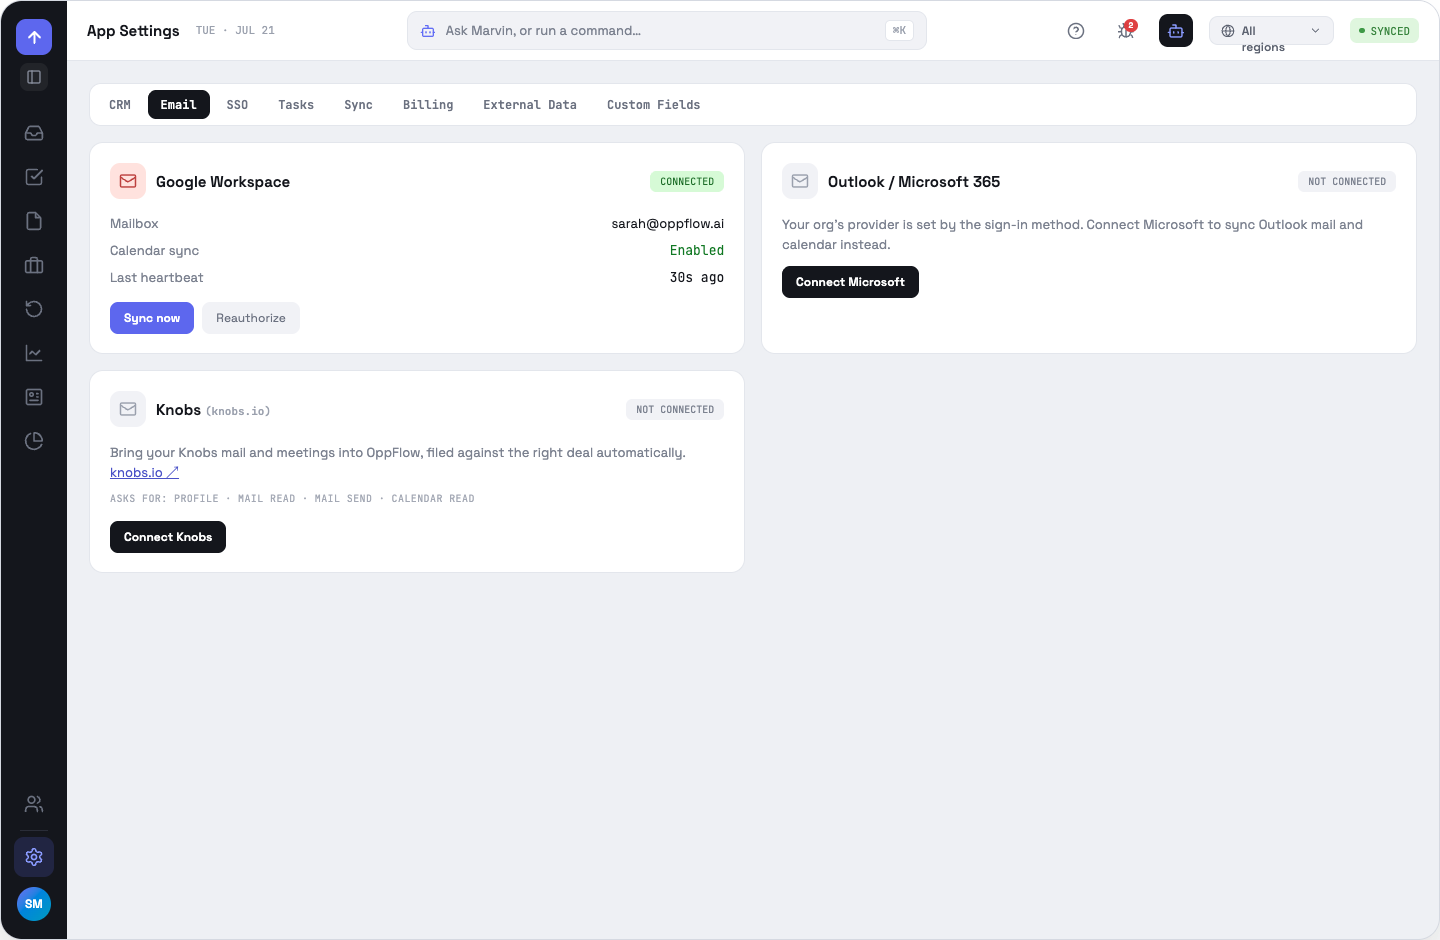Click the NOT CONNECTED badge on Knobs card

pyautogui.click(x=675, y=410)
